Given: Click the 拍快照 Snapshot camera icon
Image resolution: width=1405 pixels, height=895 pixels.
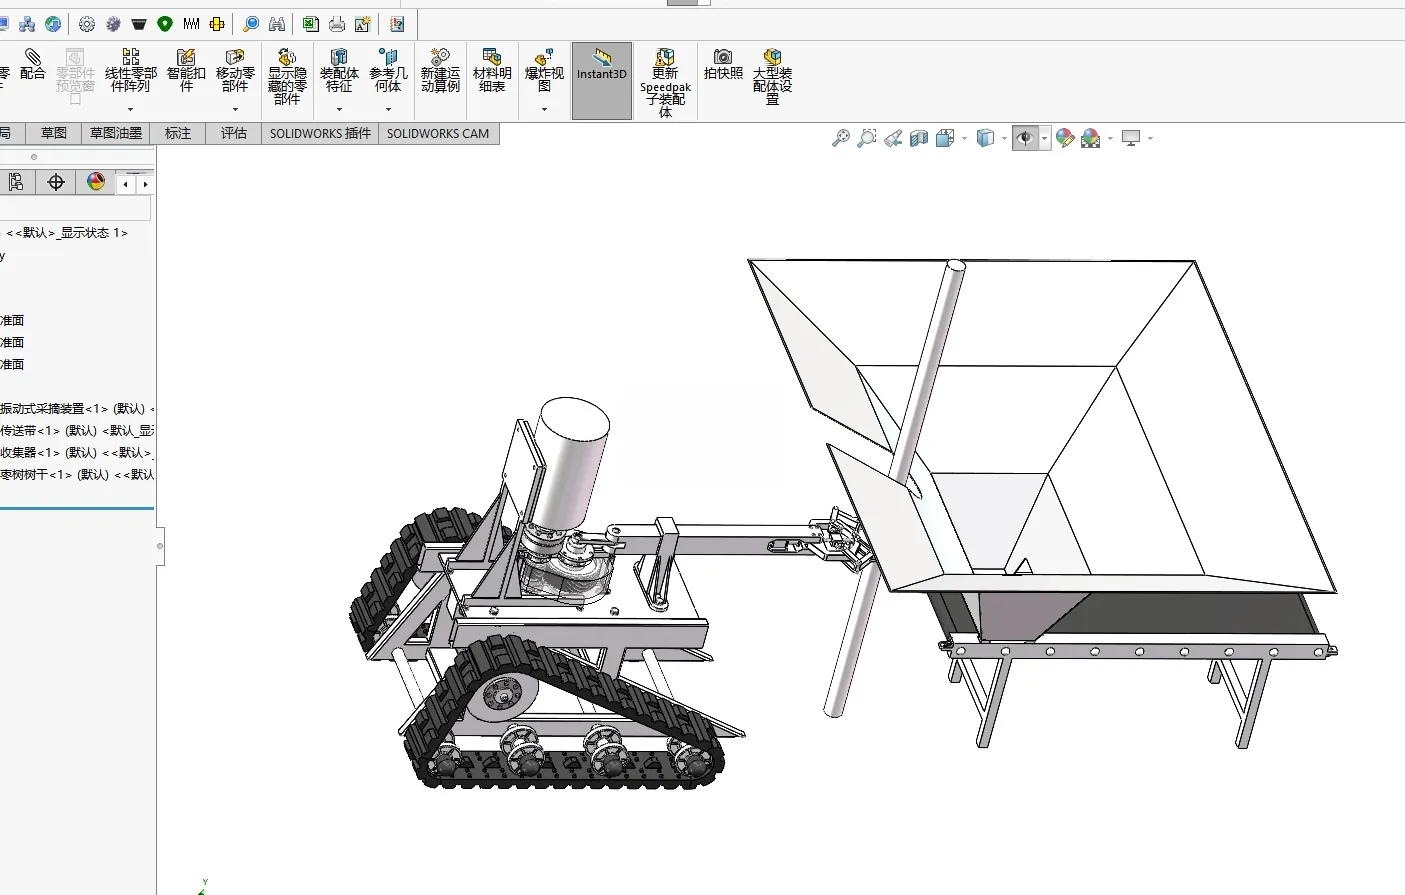Looking at the screenshot, I should [x=723, y=65].
